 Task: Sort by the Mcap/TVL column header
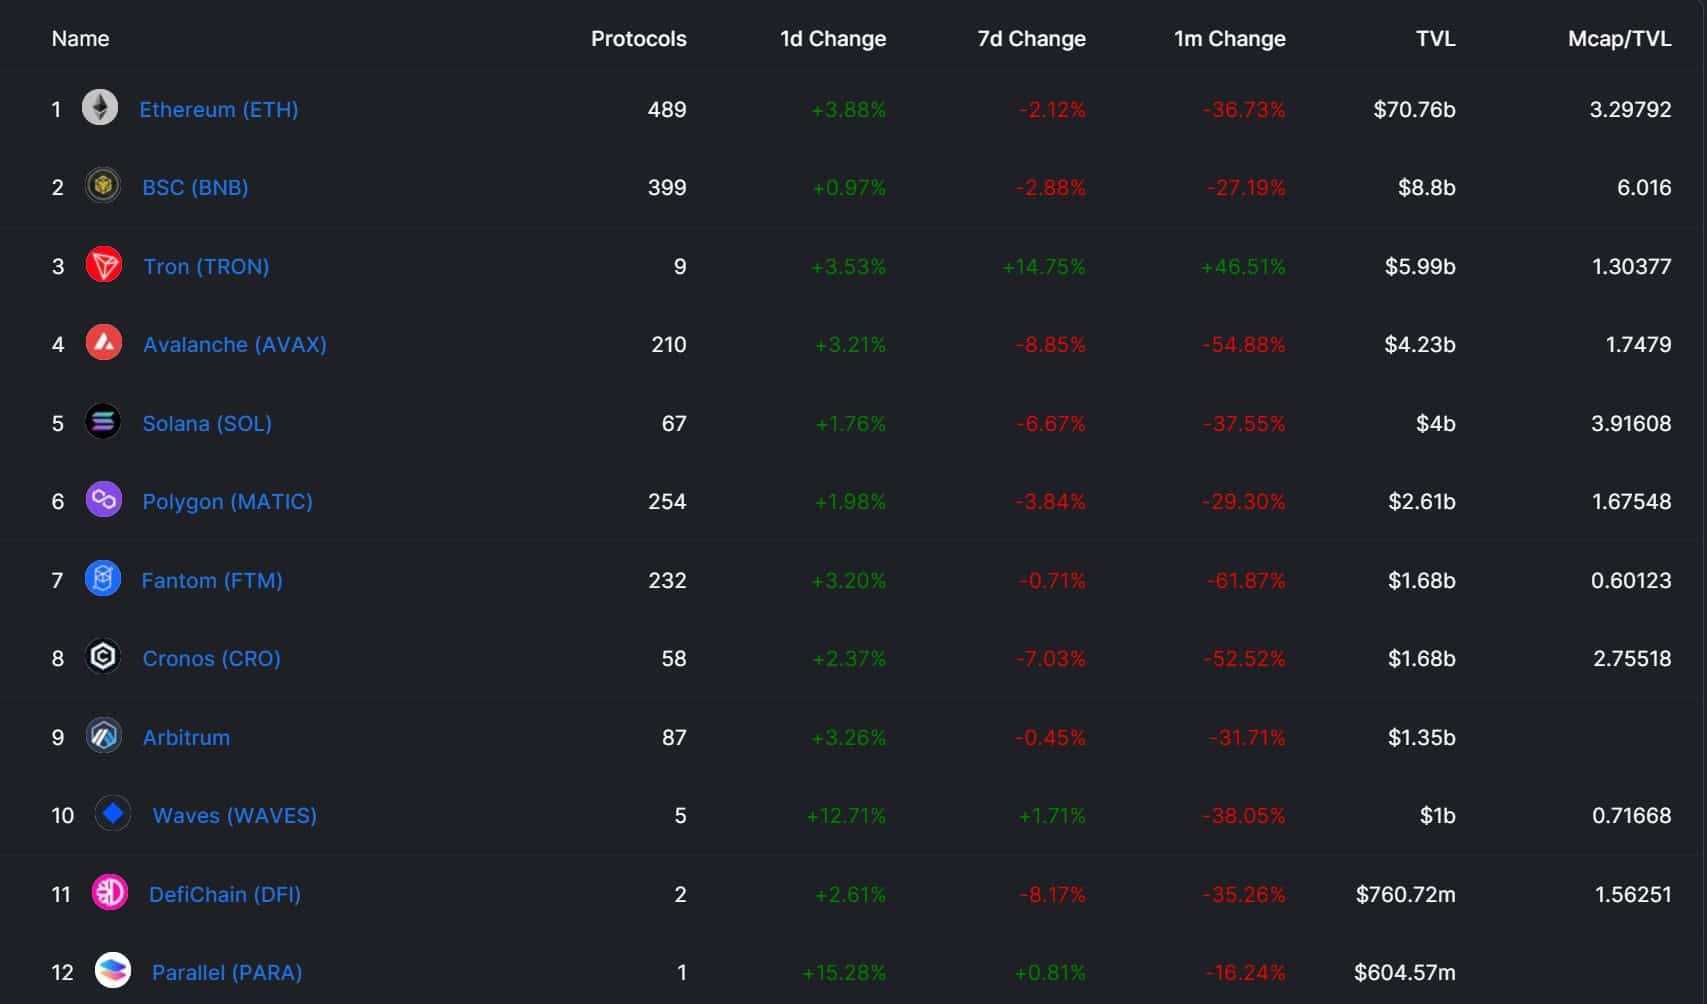tap(1619, 39)
